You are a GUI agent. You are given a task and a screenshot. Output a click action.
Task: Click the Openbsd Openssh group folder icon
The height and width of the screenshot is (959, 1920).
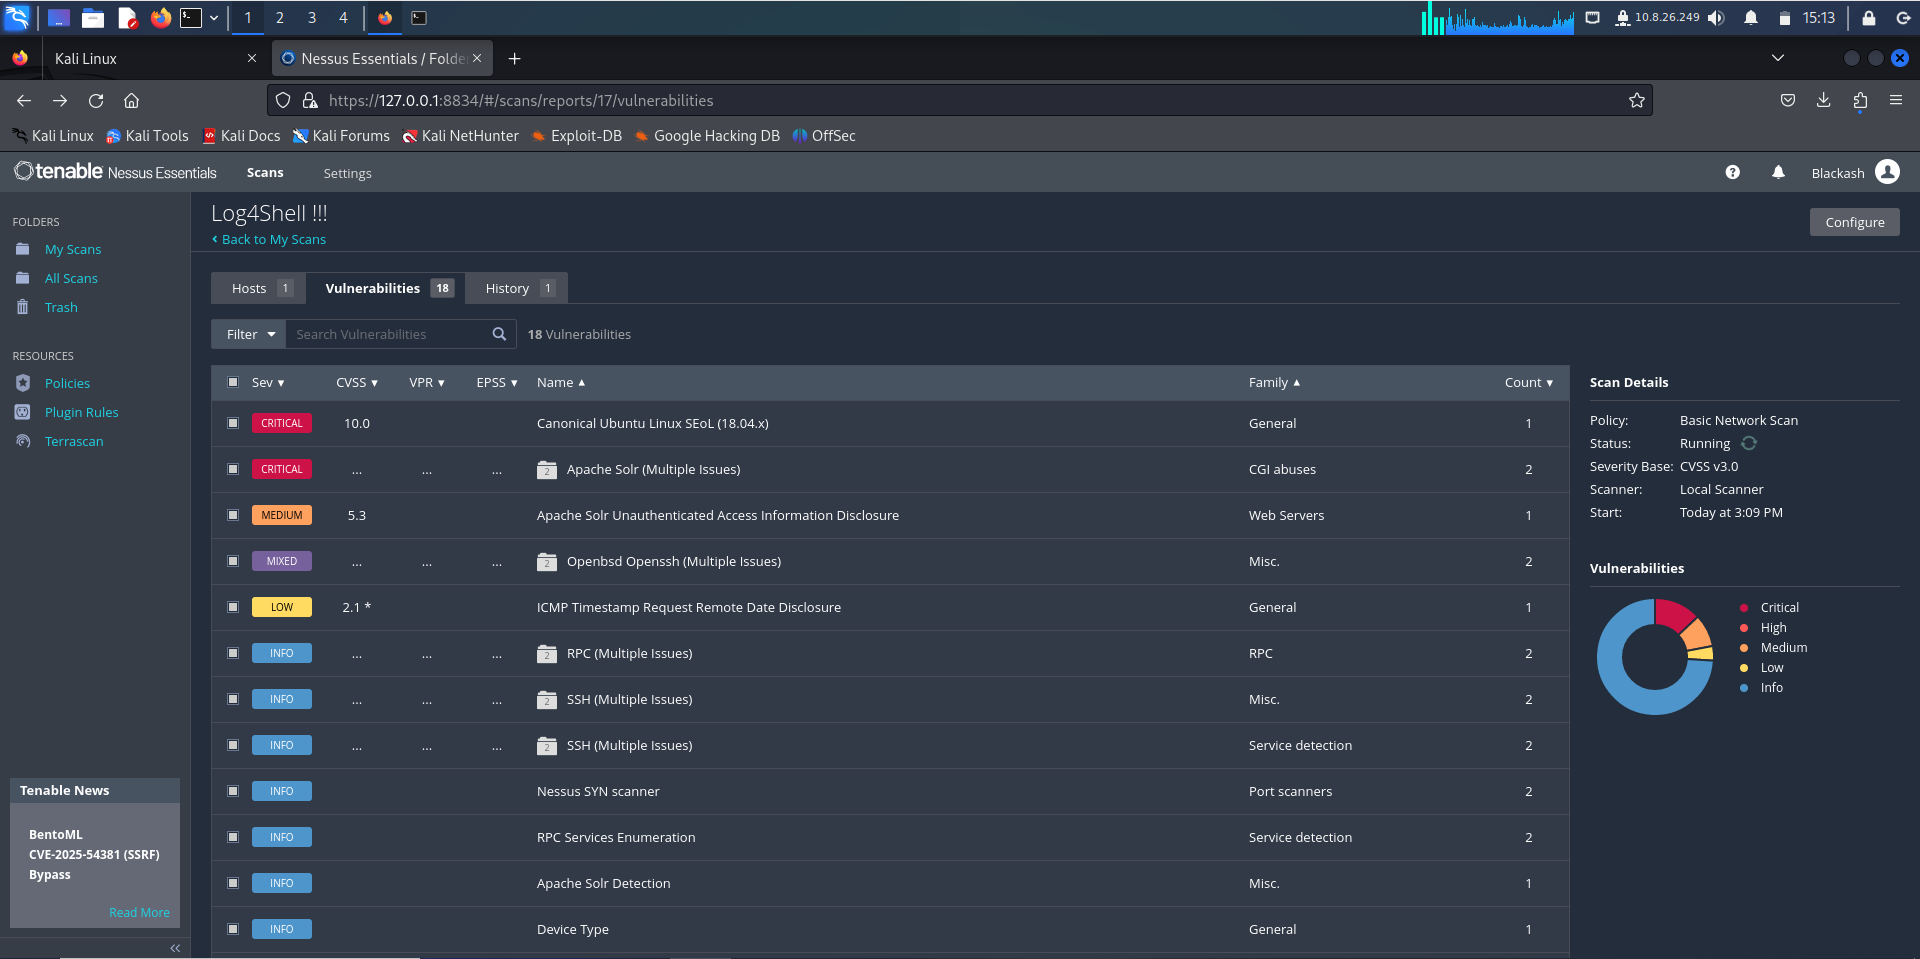pyautogui.click(x=547, y=562)
